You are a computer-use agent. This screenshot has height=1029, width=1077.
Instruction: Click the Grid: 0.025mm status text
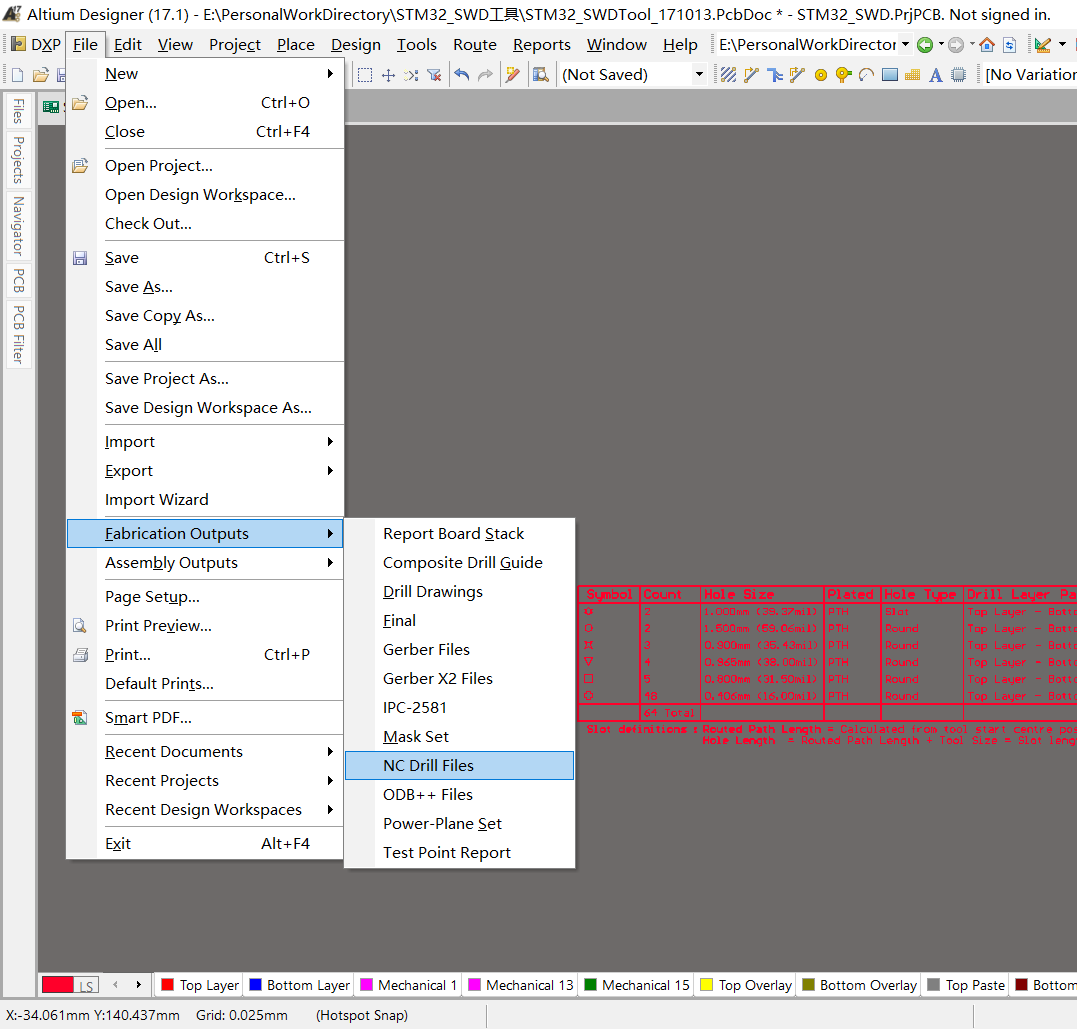tap(242, 1015)
